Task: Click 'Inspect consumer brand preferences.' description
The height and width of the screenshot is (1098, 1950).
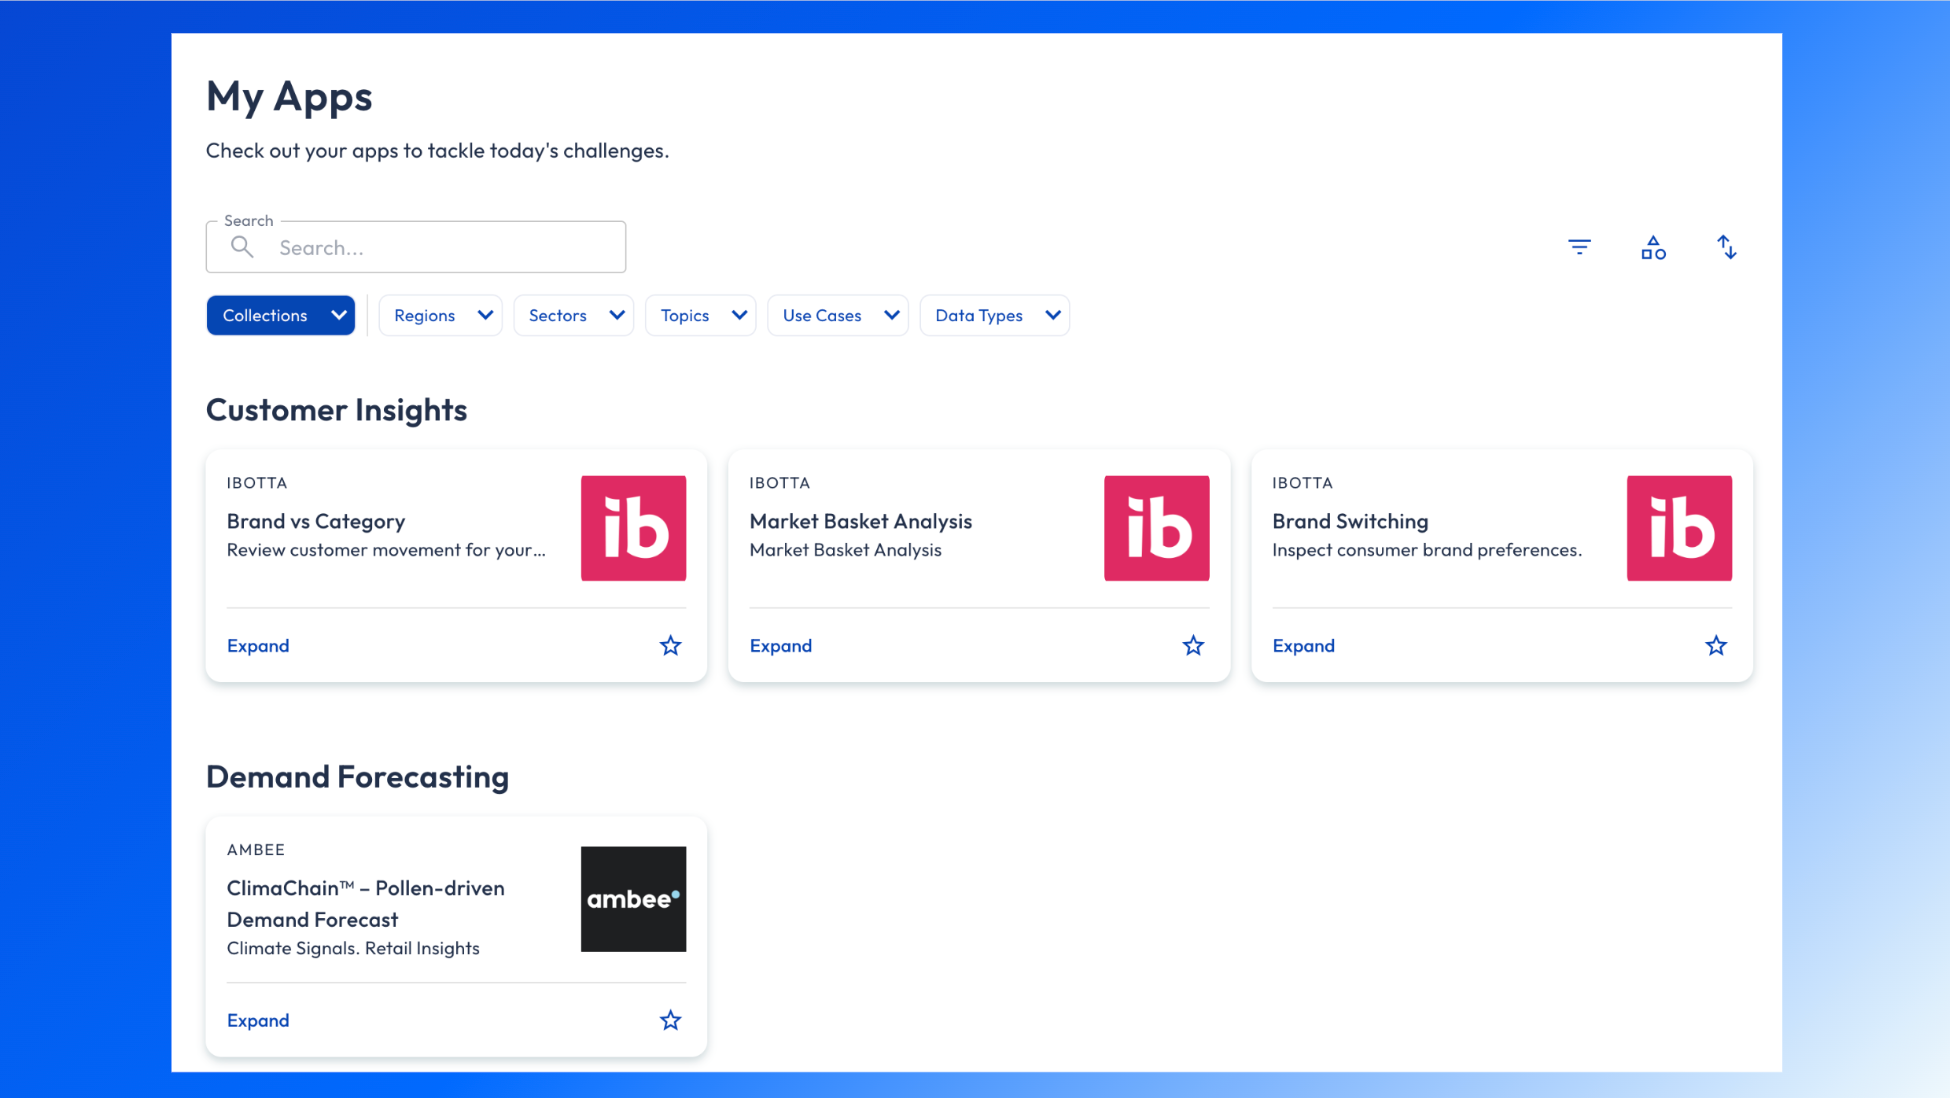Action: (x=1427, y=550)
